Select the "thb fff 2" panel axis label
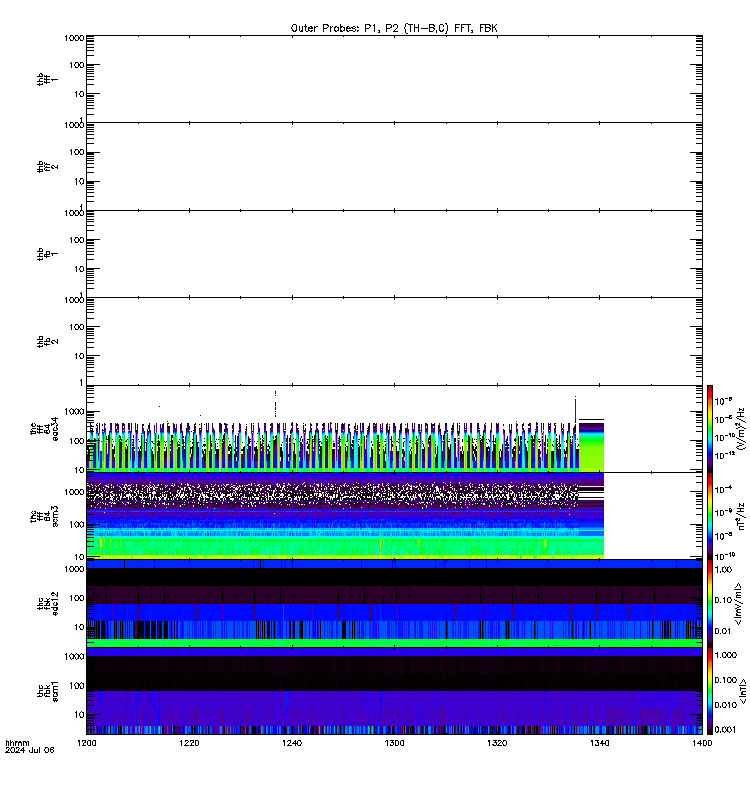The height and width of the screenshot is (800, 750). coord(47,166)
